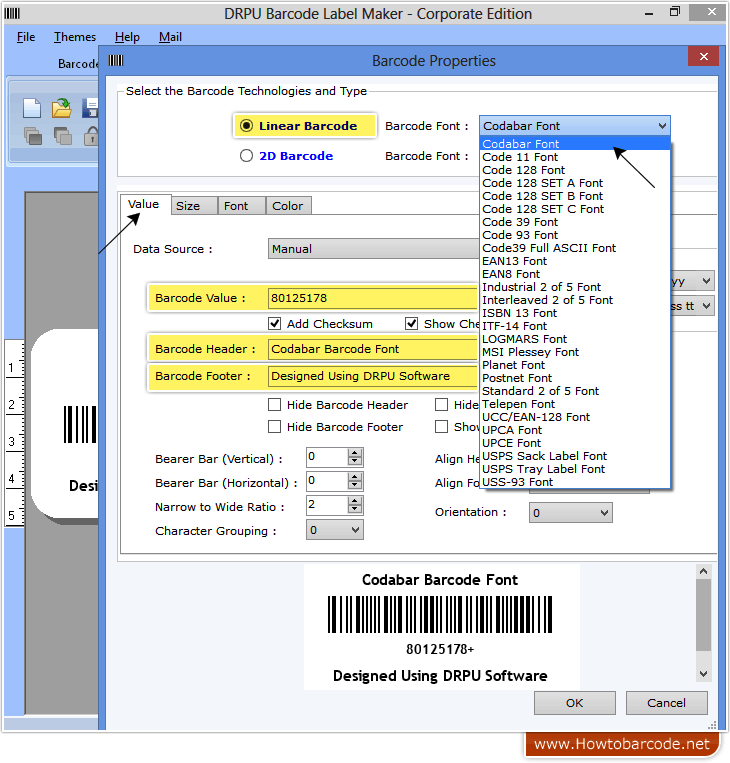Select EAN8 Font in the list

pyautogui.click(x=575, y=274)
